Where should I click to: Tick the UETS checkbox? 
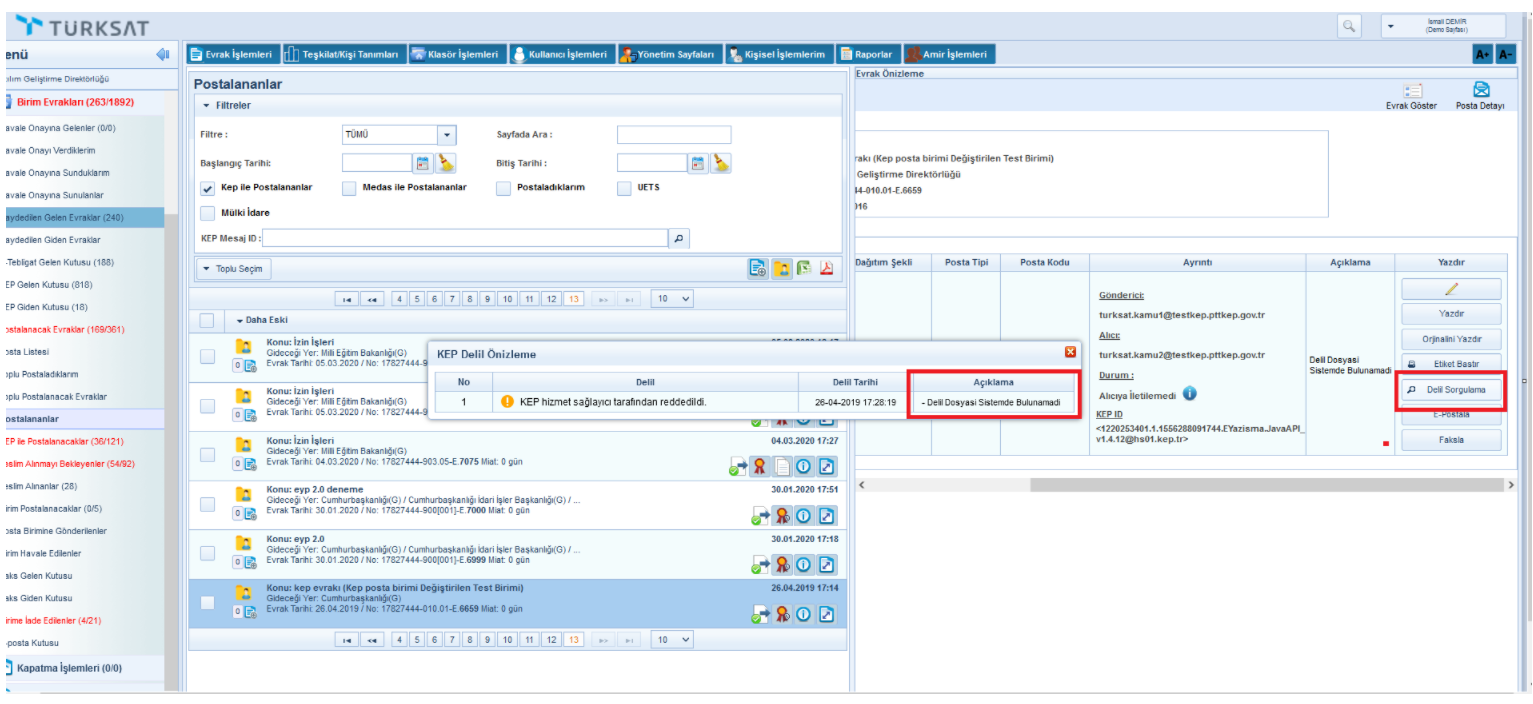pos(624,187)
